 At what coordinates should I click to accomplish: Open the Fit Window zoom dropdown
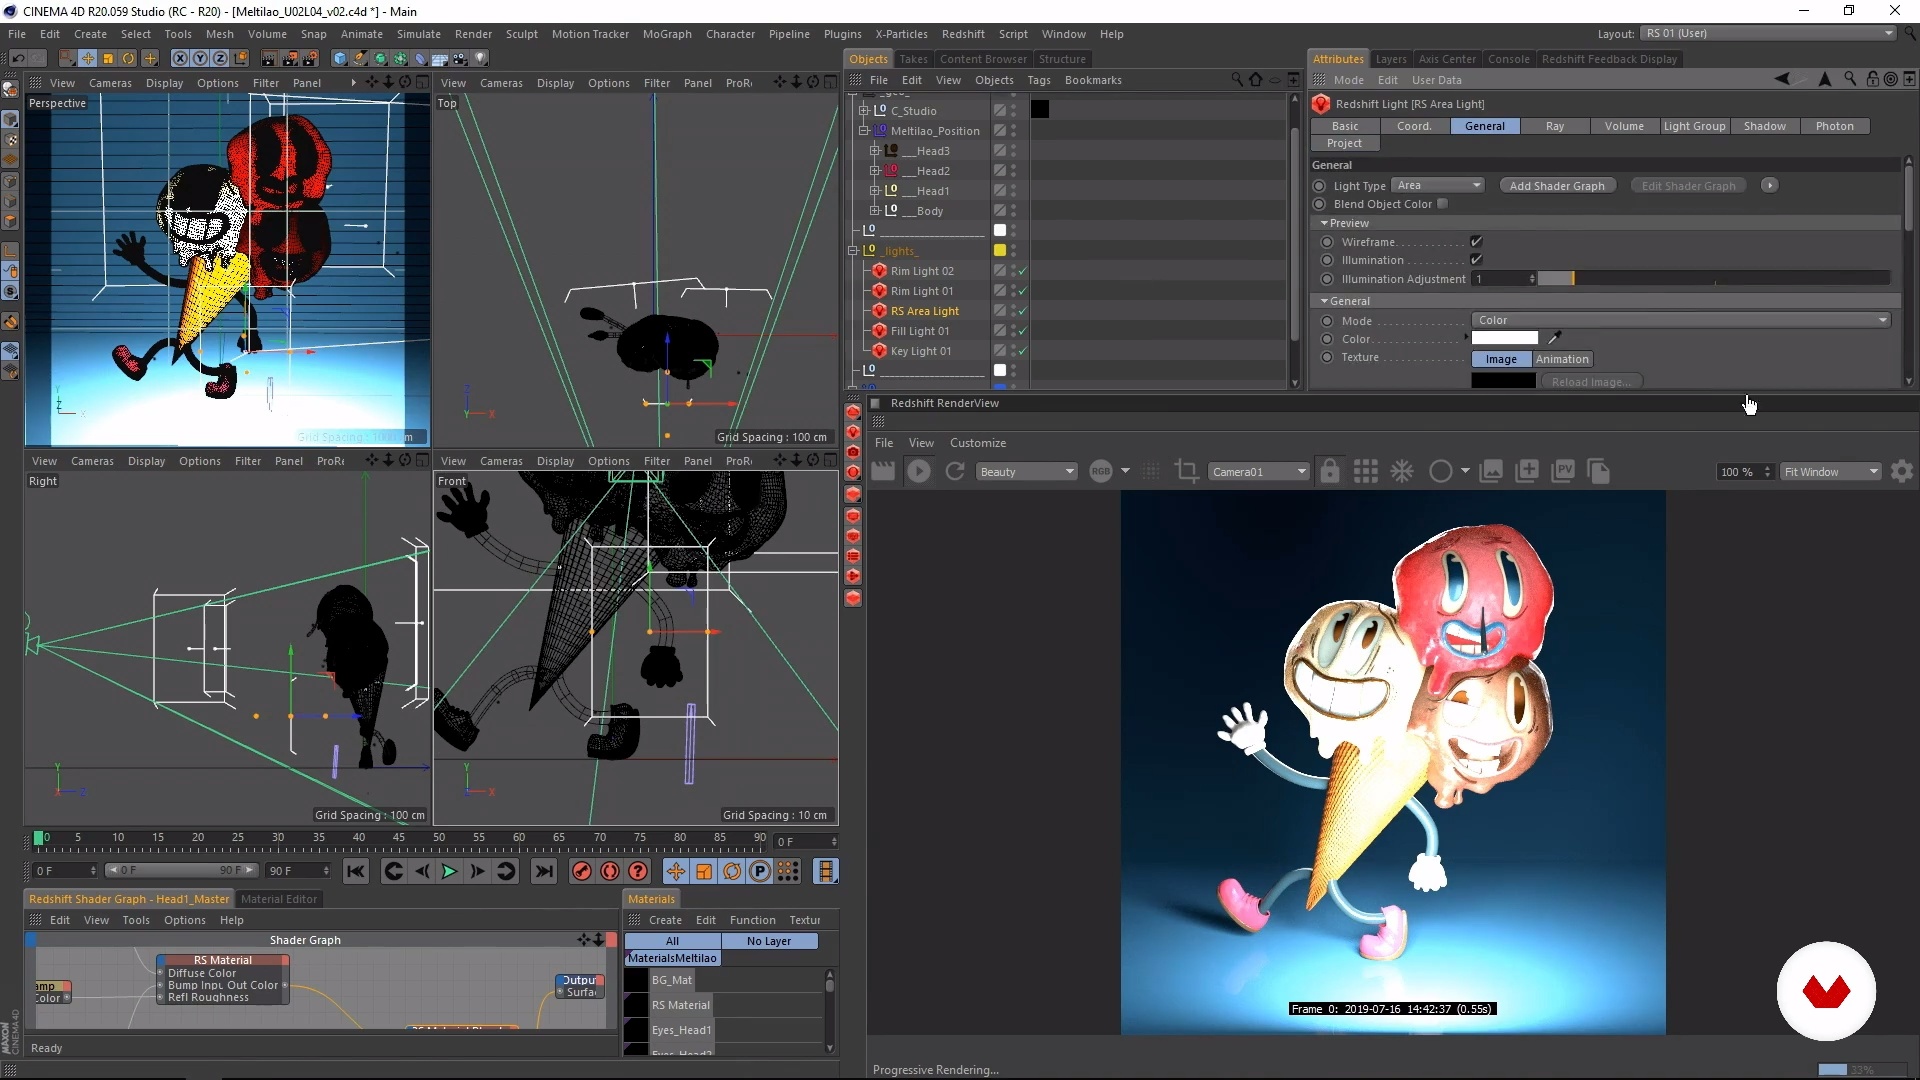[1831, 472]
